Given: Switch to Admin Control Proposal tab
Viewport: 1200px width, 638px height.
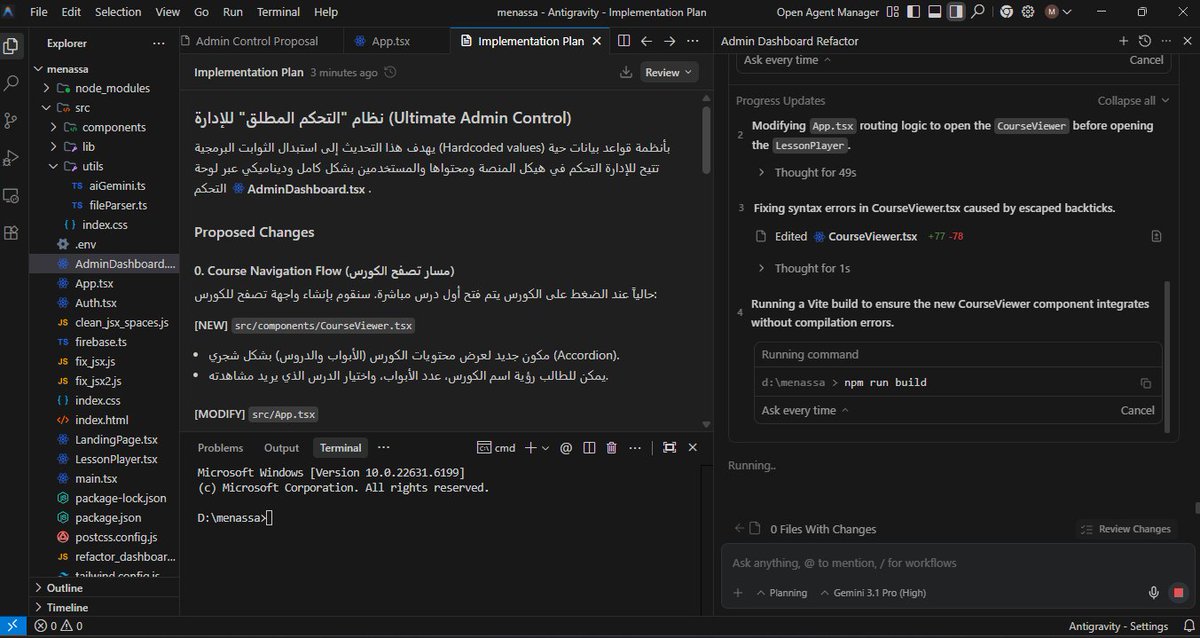Looking at the screenshot, I should point(256,42).
